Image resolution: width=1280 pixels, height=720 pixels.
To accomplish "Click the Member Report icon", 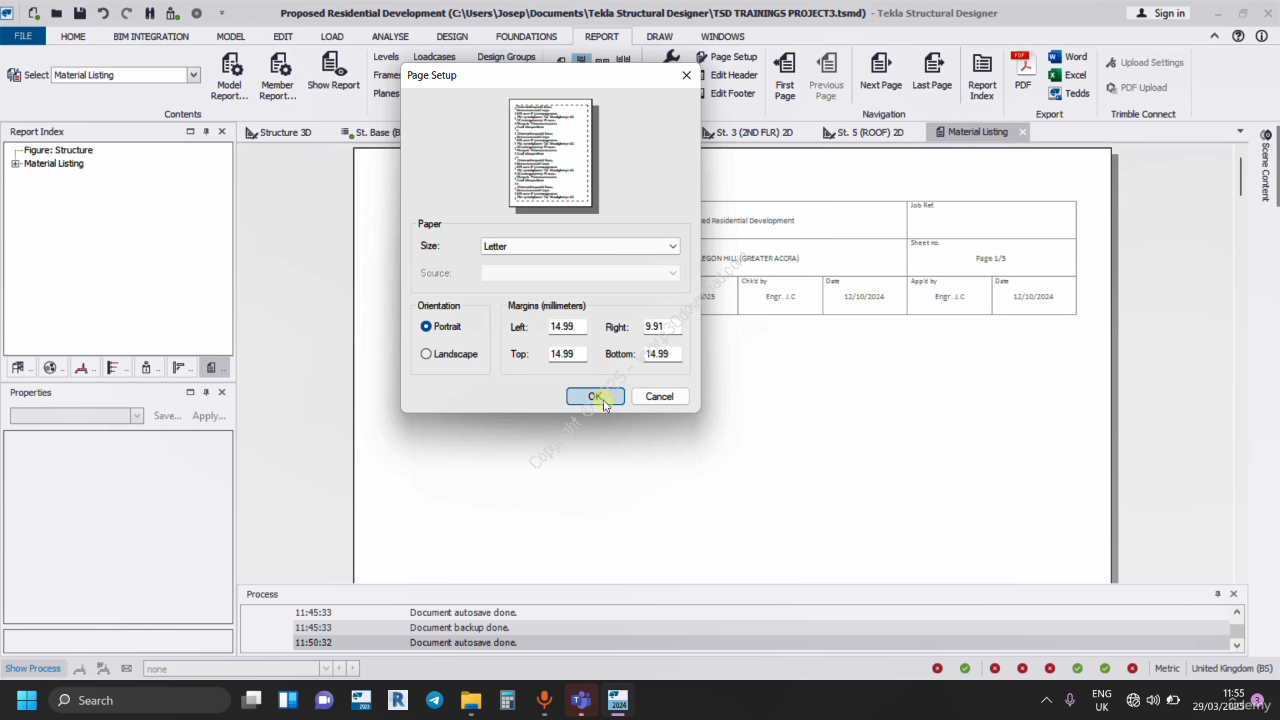I will coord(277,76).
